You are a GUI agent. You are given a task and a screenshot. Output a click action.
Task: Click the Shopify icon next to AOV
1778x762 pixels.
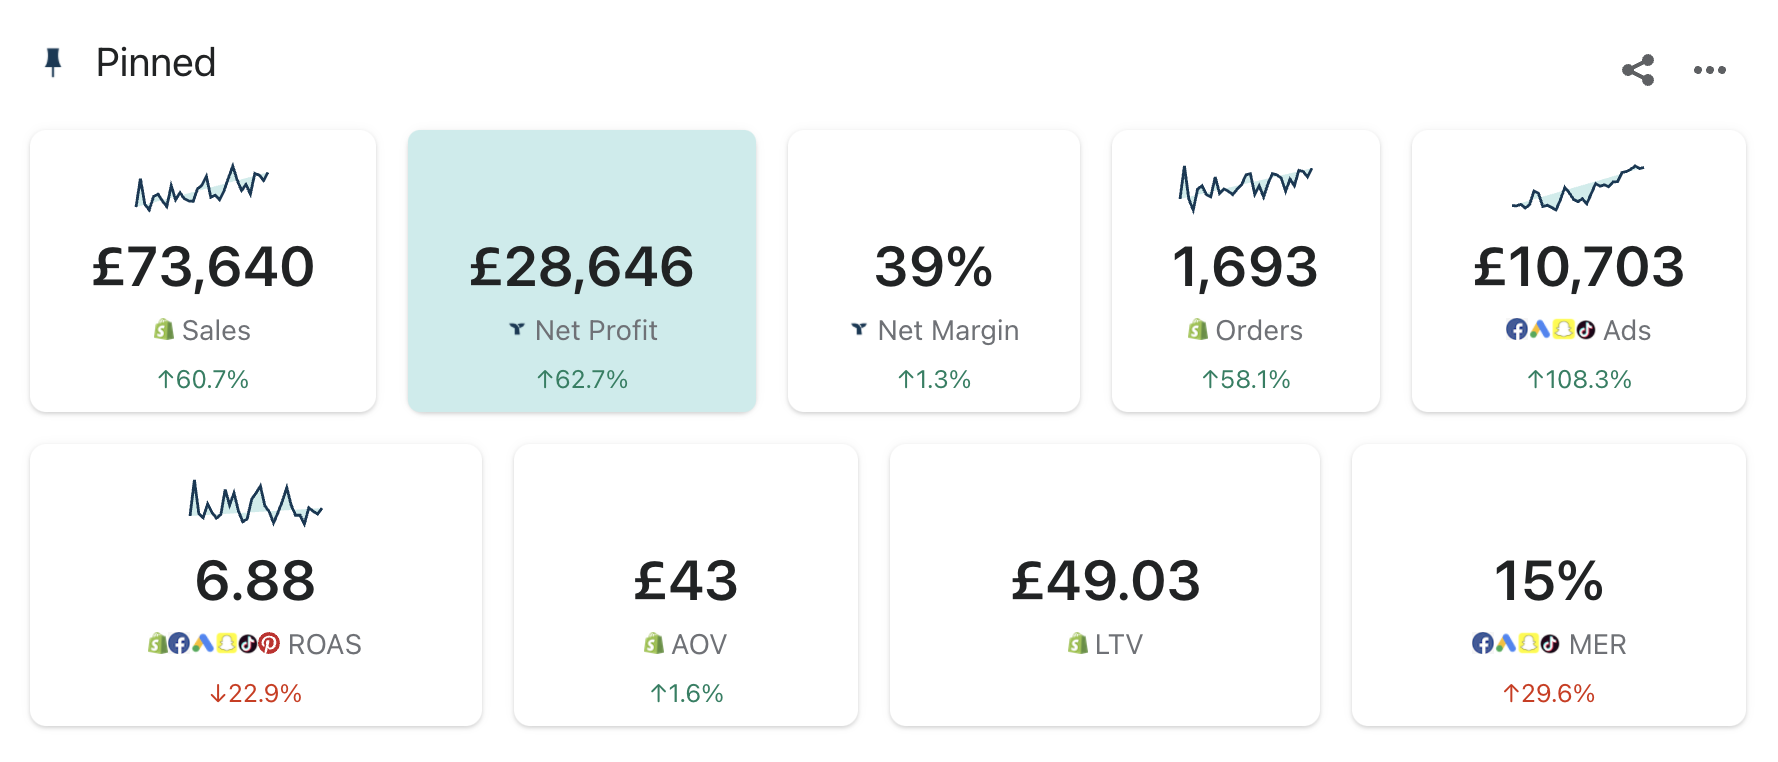(x=654, y=643)
